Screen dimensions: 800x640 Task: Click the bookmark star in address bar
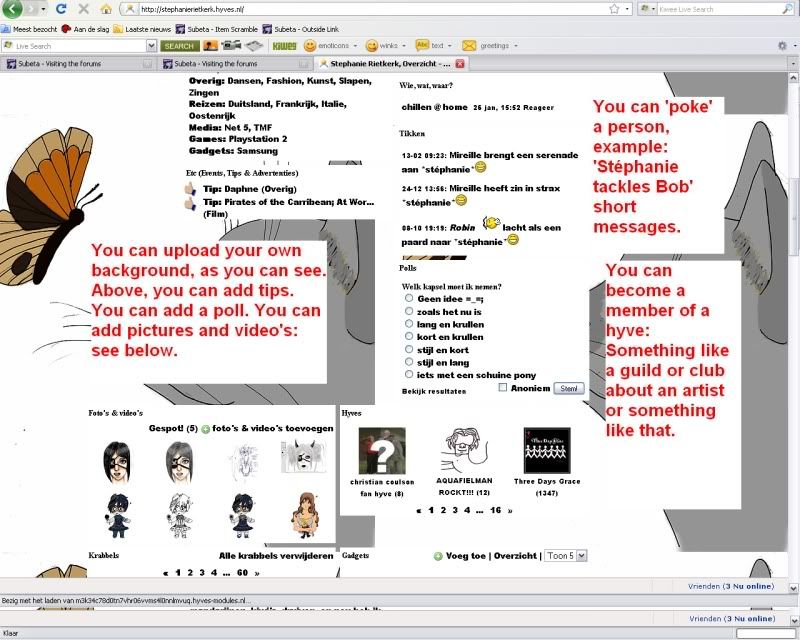click(x=613, y=9)
